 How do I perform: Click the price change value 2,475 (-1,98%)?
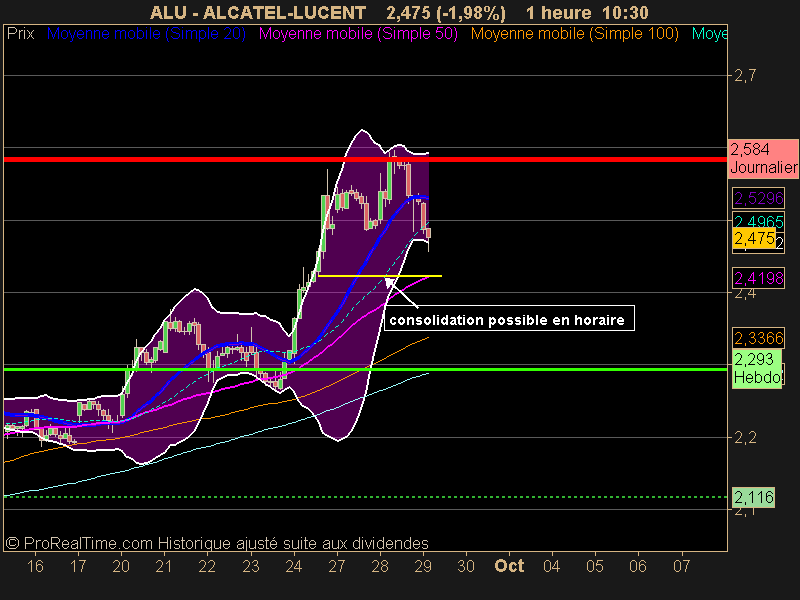pyautogui.click(x=446, y=12)
